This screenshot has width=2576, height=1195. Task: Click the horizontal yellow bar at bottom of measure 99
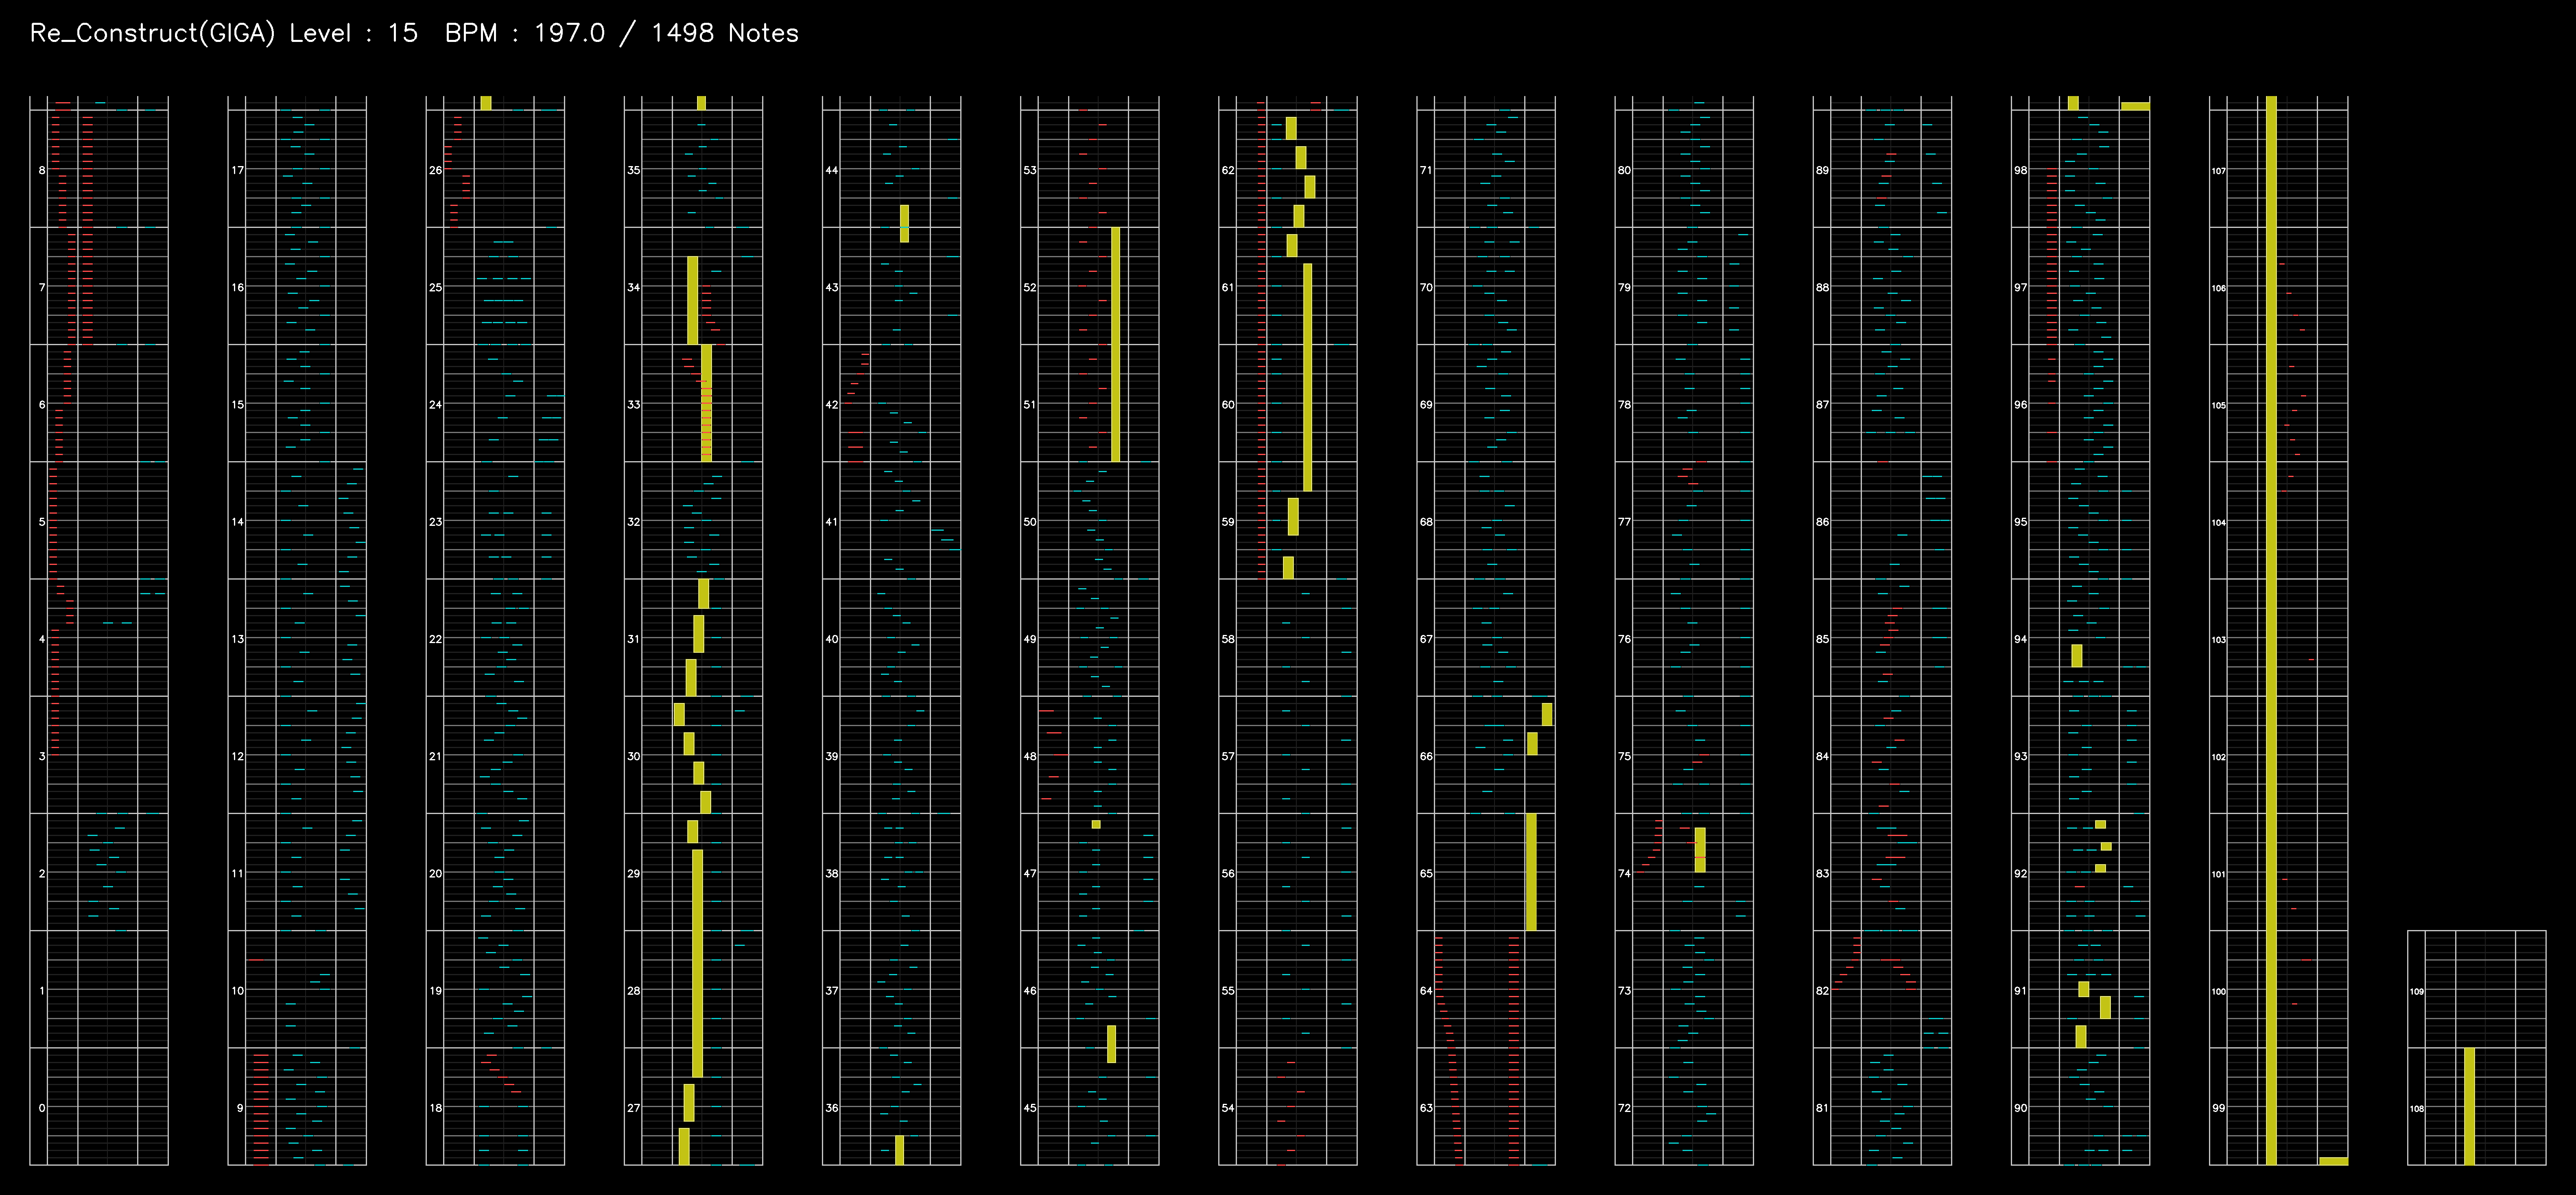(2333, 1160)
